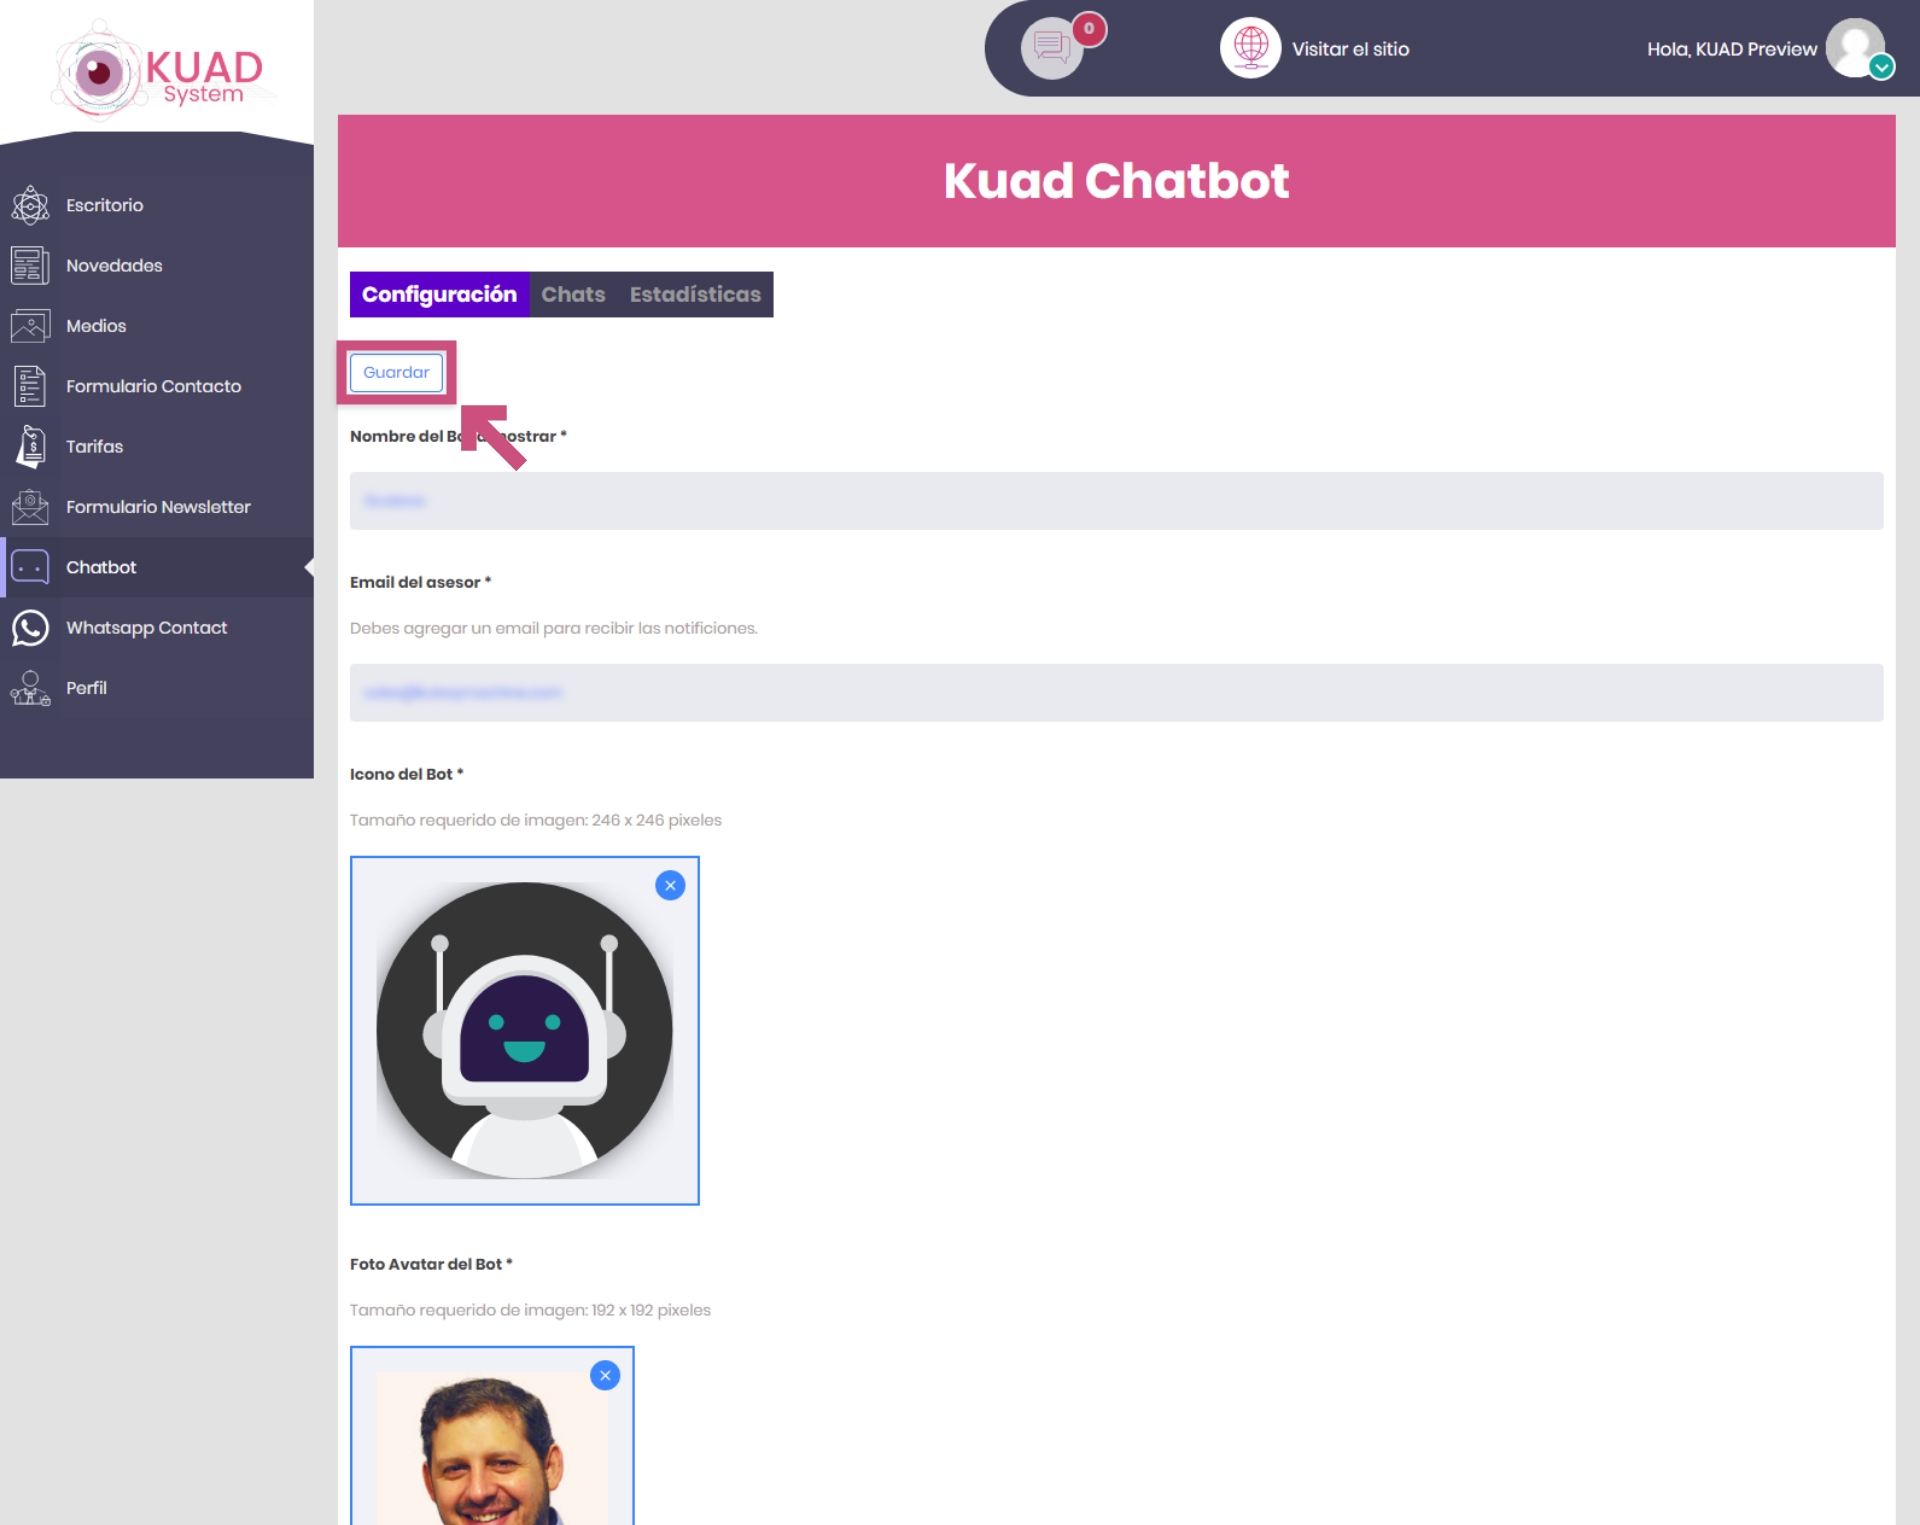The image size is (1920, 1525).
Task: Switch to the Estadísticas tab
Action: 695,294
